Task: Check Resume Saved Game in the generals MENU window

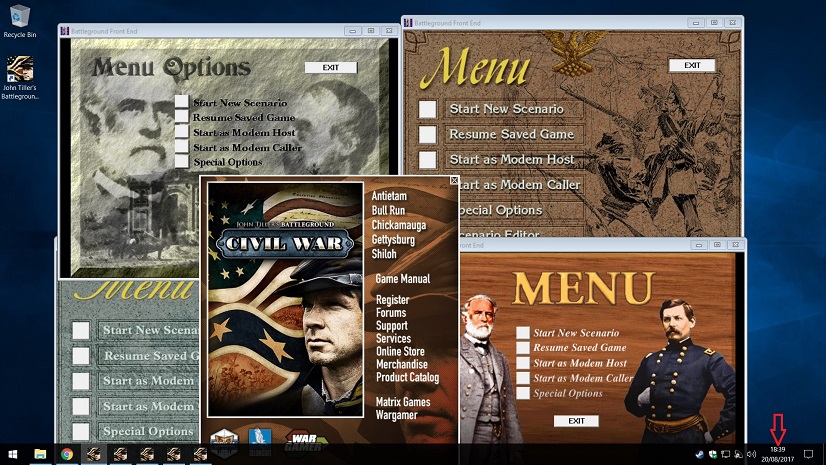Action: [x=523, y=348]
